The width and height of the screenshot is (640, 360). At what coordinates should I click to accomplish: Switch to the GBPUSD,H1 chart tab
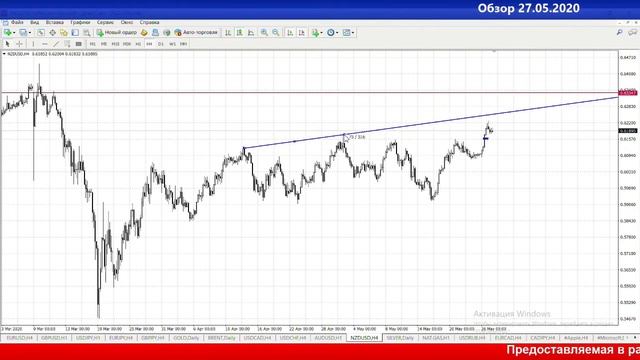(x=54, y=338)
